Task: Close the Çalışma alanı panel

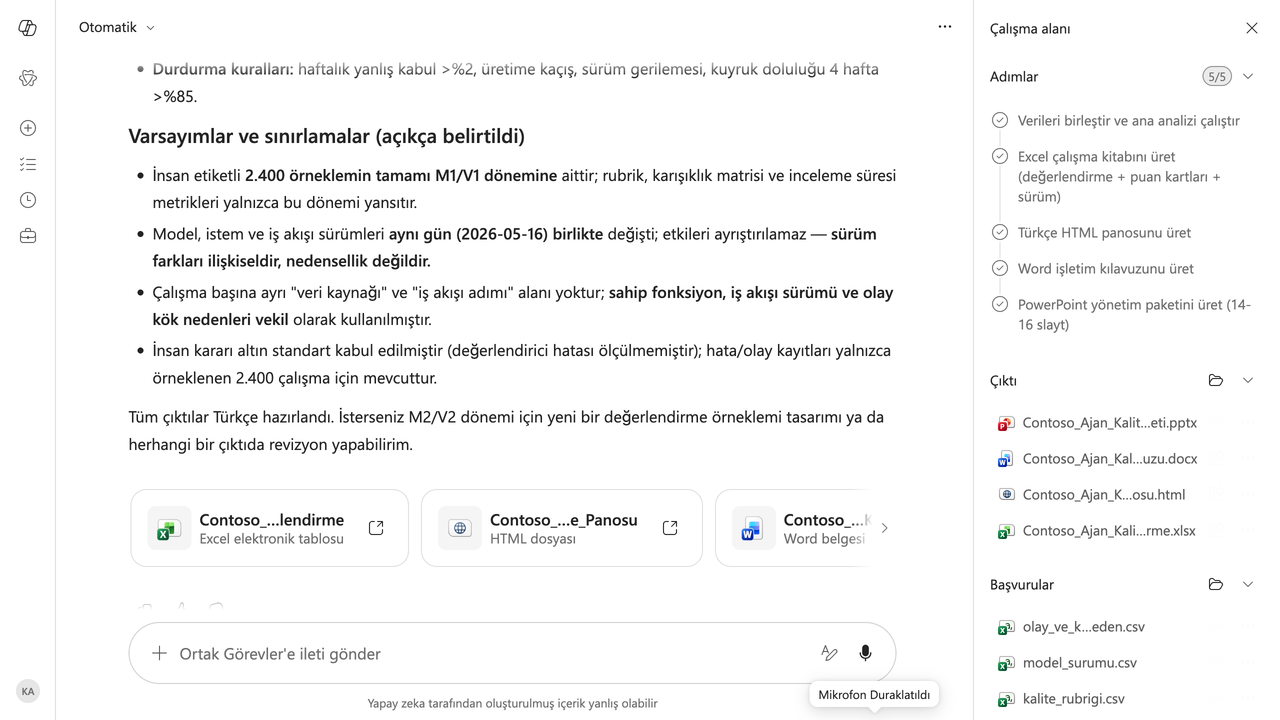Action: (1251, 28)
